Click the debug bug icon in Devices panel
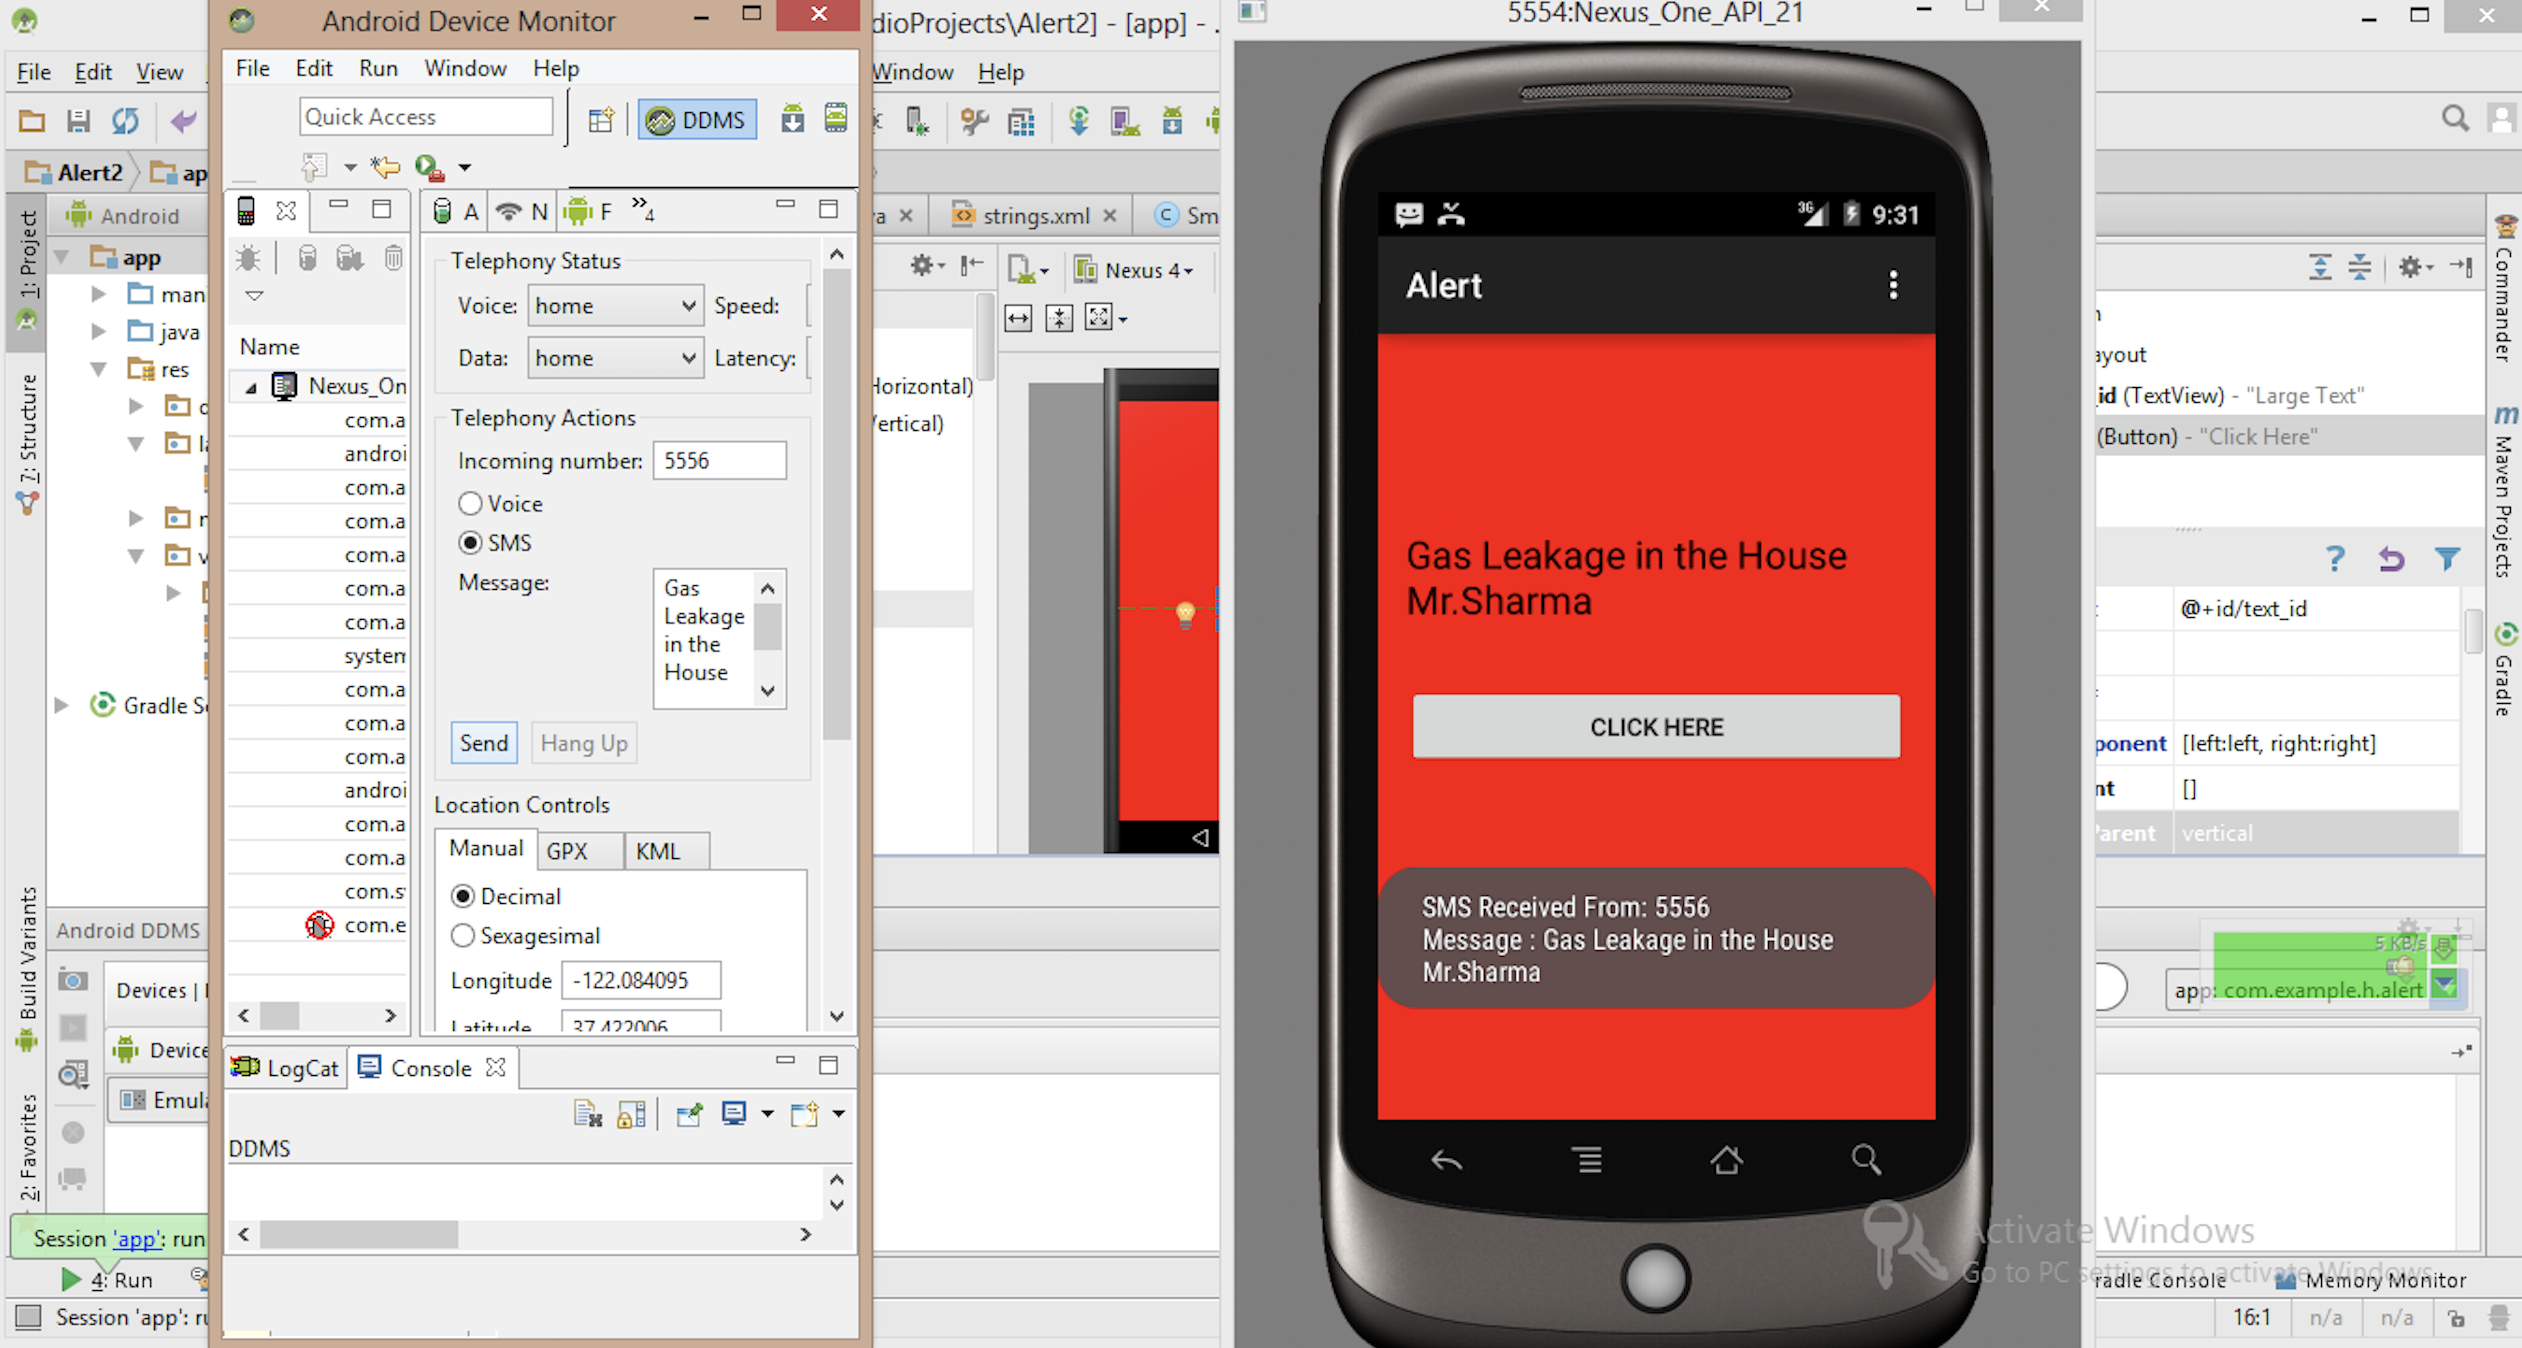The height and width of the screenshot is (1348, 2522). click(247, 259)
